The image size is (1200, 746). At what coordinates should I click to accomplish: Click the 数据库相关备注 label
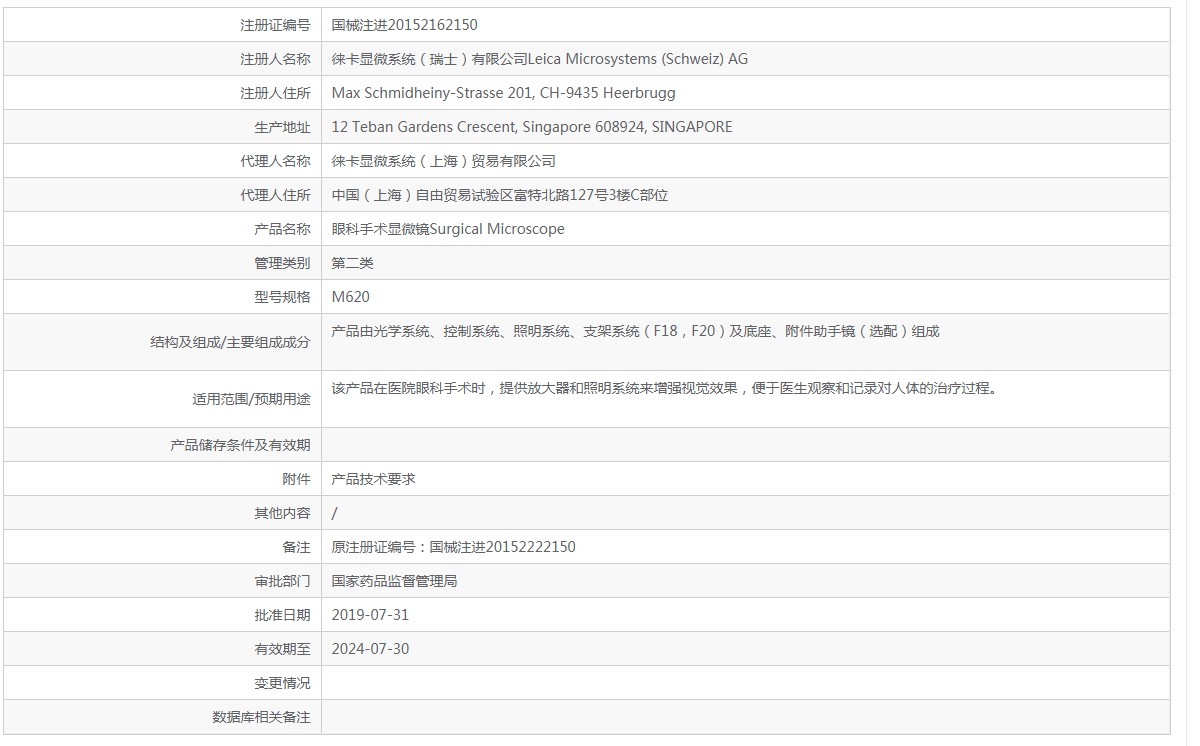click(x=261, y=717)
